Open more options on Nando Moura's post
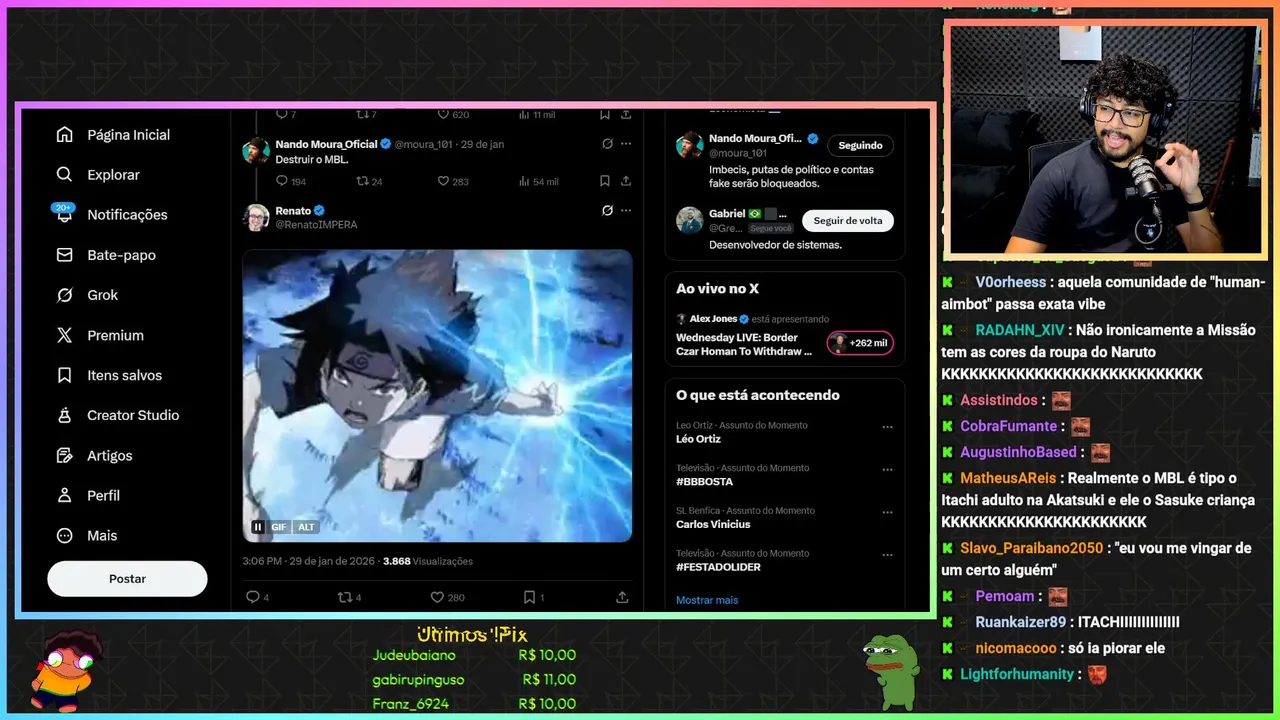1280x720 pixels. pyautogui.click(x=626, y=144)
